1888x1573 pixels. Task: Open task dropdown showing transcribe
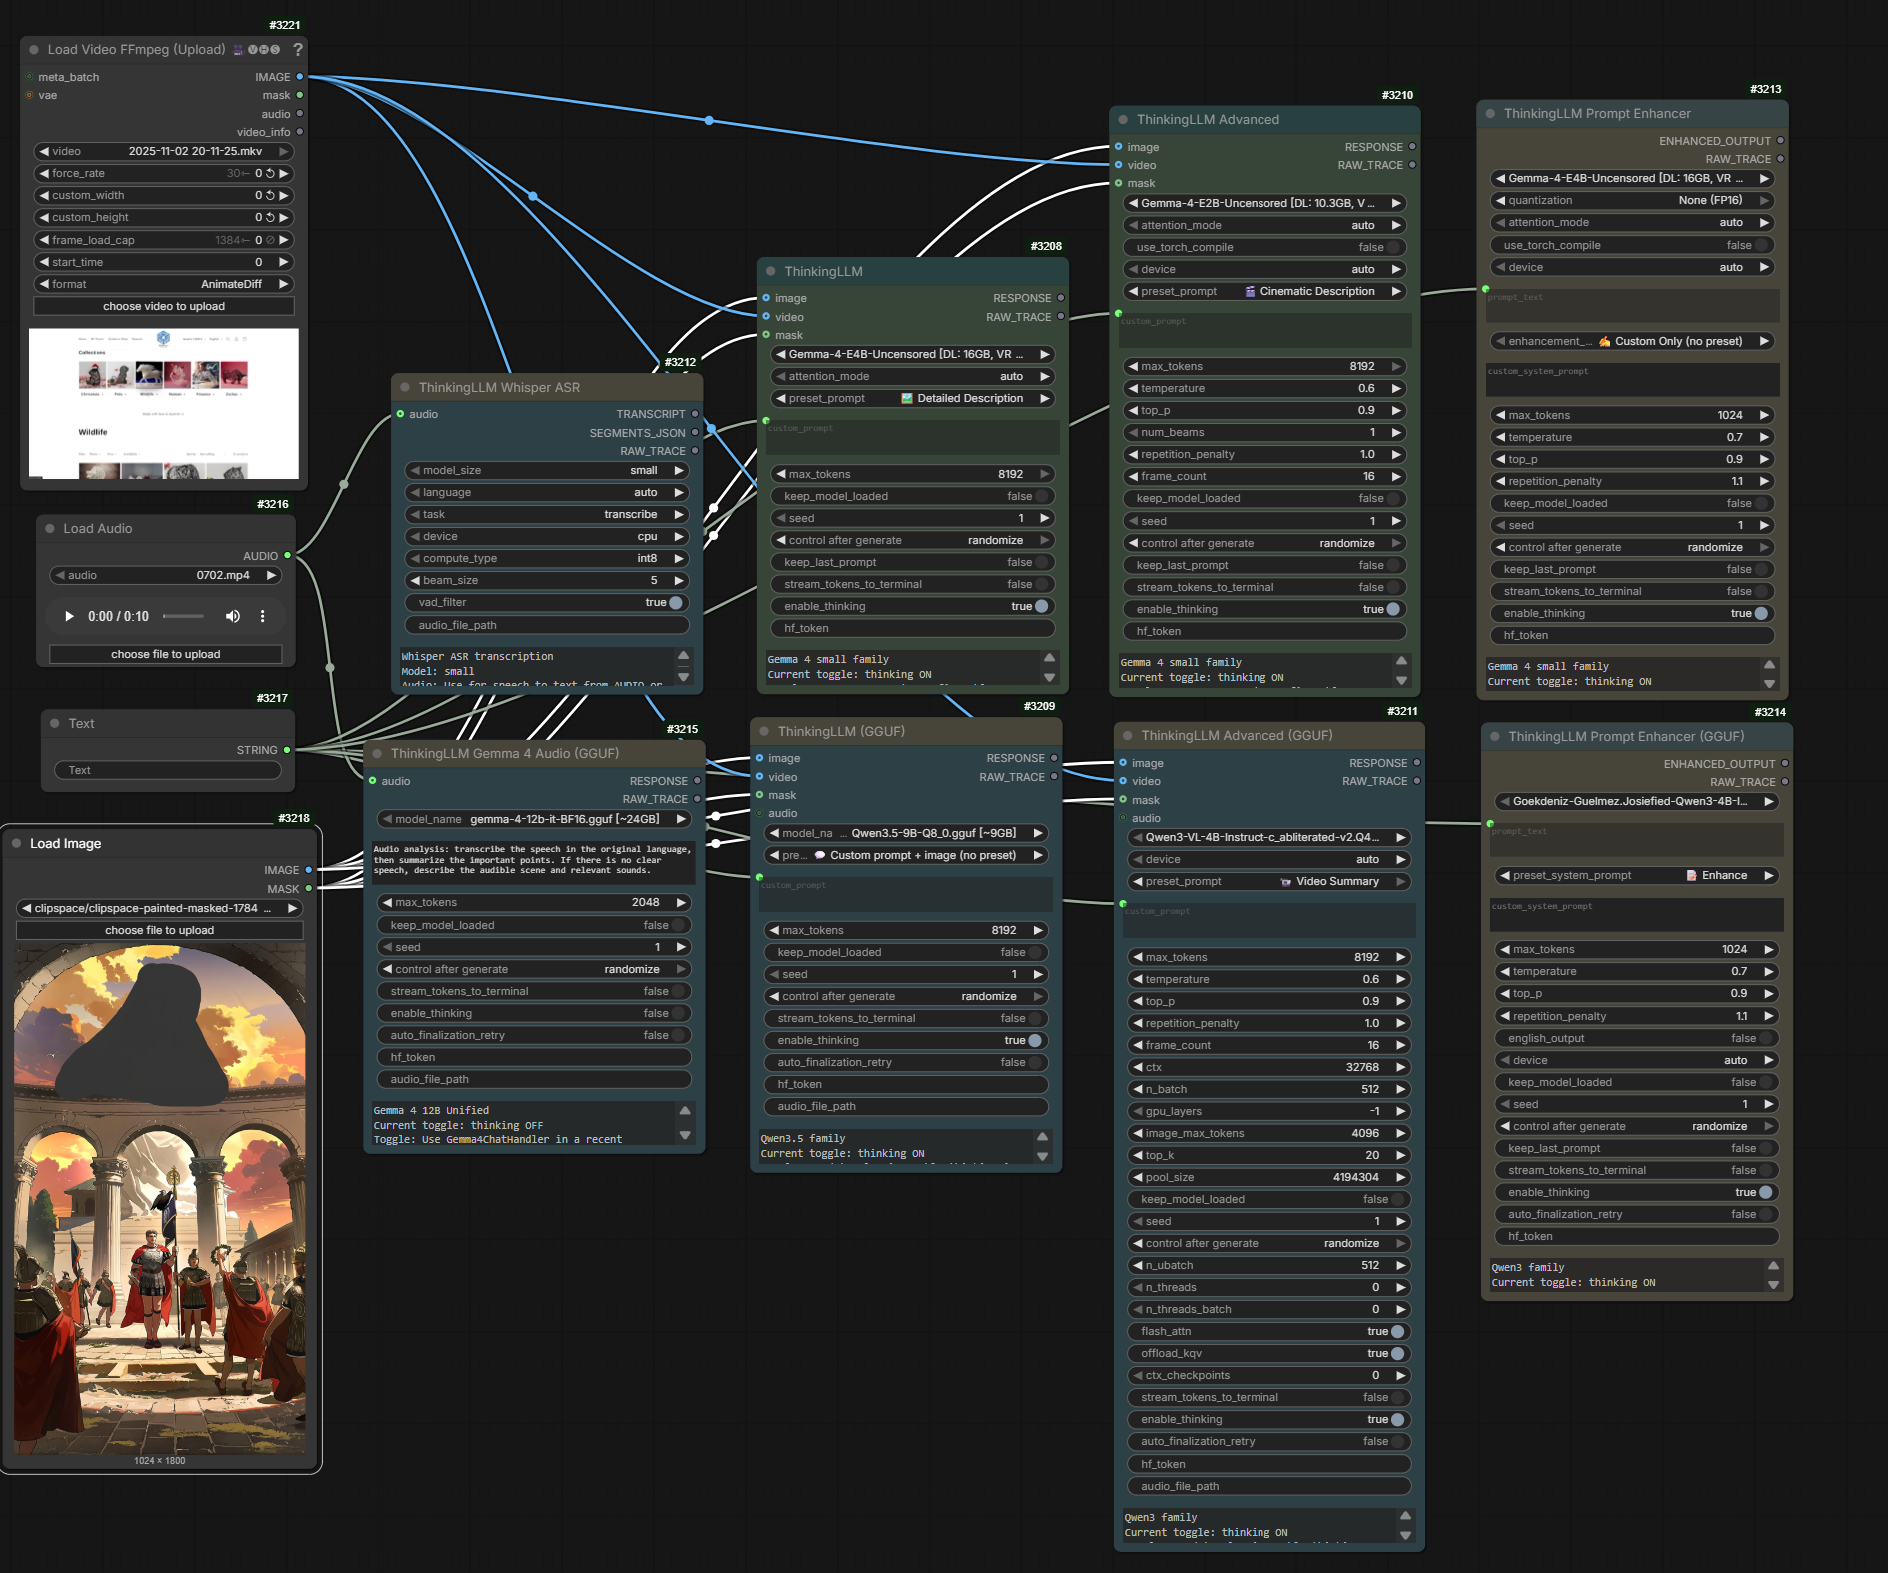click(x=547, y=514)
